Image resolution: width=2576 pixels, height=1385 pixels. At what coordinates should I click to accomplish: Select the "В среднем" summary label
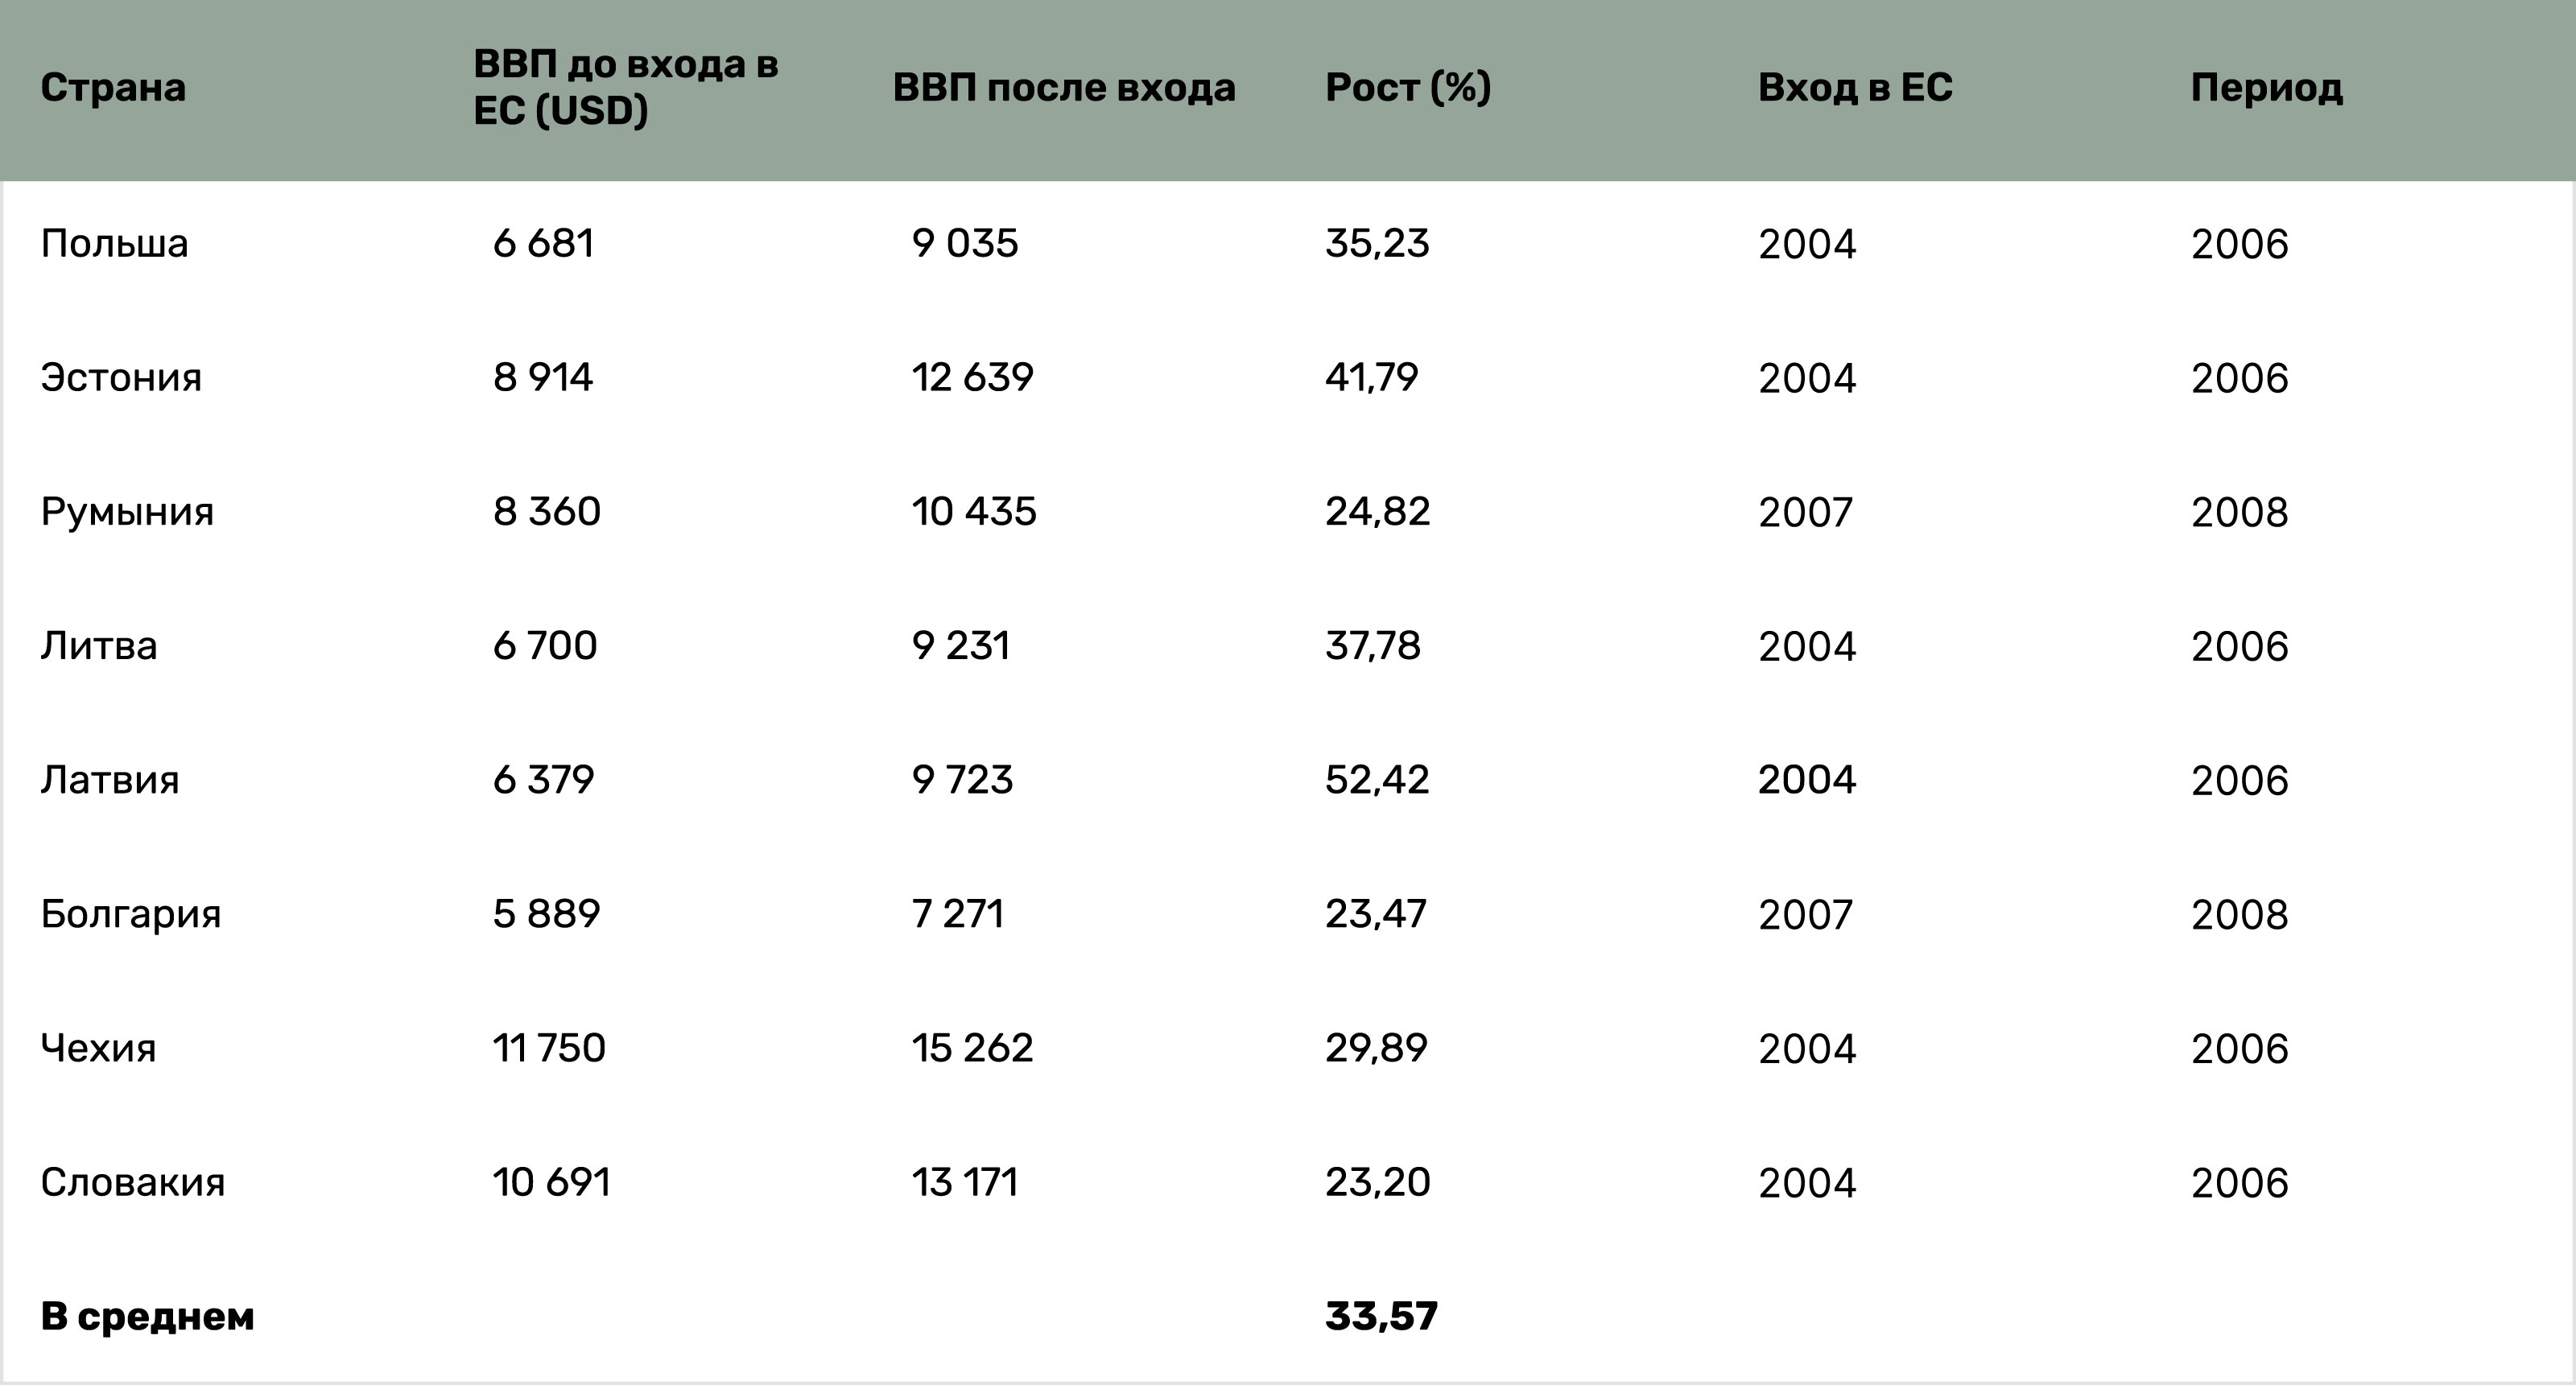point(147,1317)
